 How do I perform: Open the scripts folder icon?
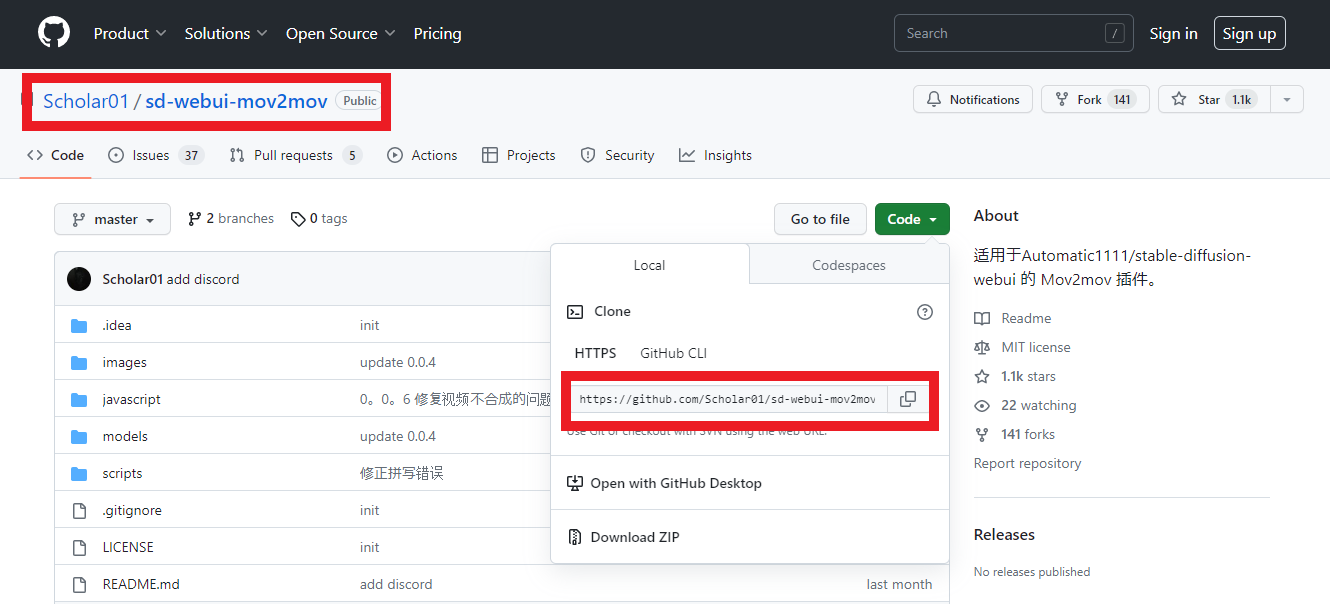point(80,473)
